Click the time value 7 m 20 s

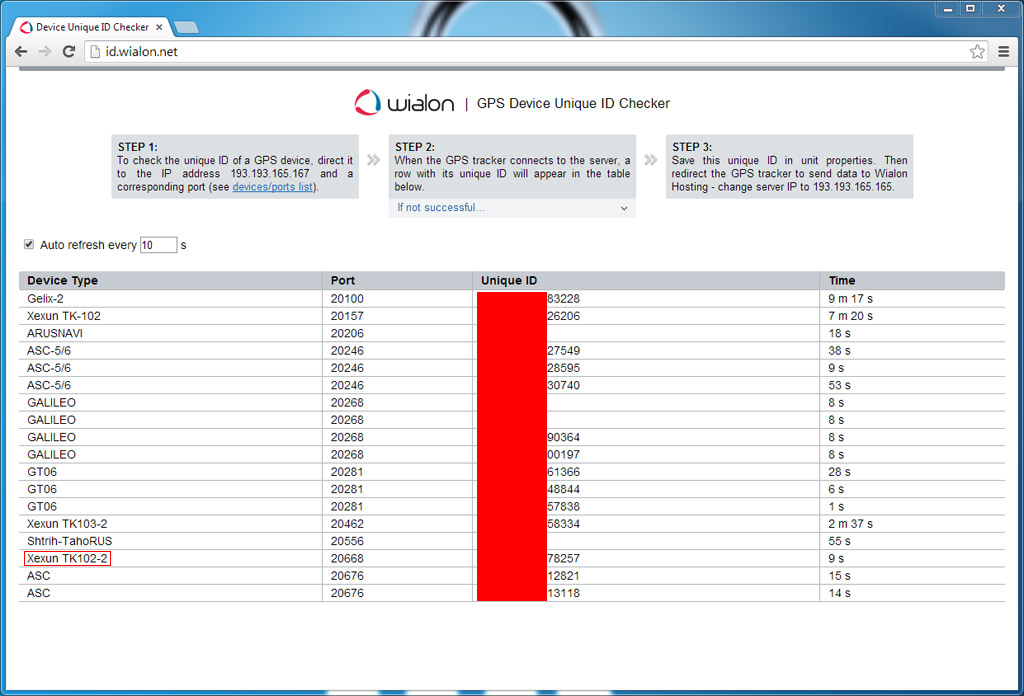tap(850, 316)
